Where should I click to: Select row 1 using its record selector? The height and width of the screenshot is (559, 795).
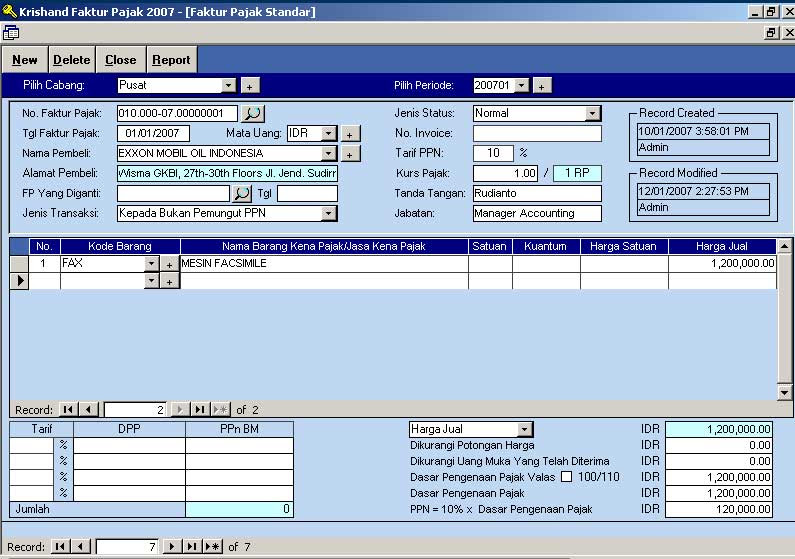pyautogui.click(x=19, y=264)
